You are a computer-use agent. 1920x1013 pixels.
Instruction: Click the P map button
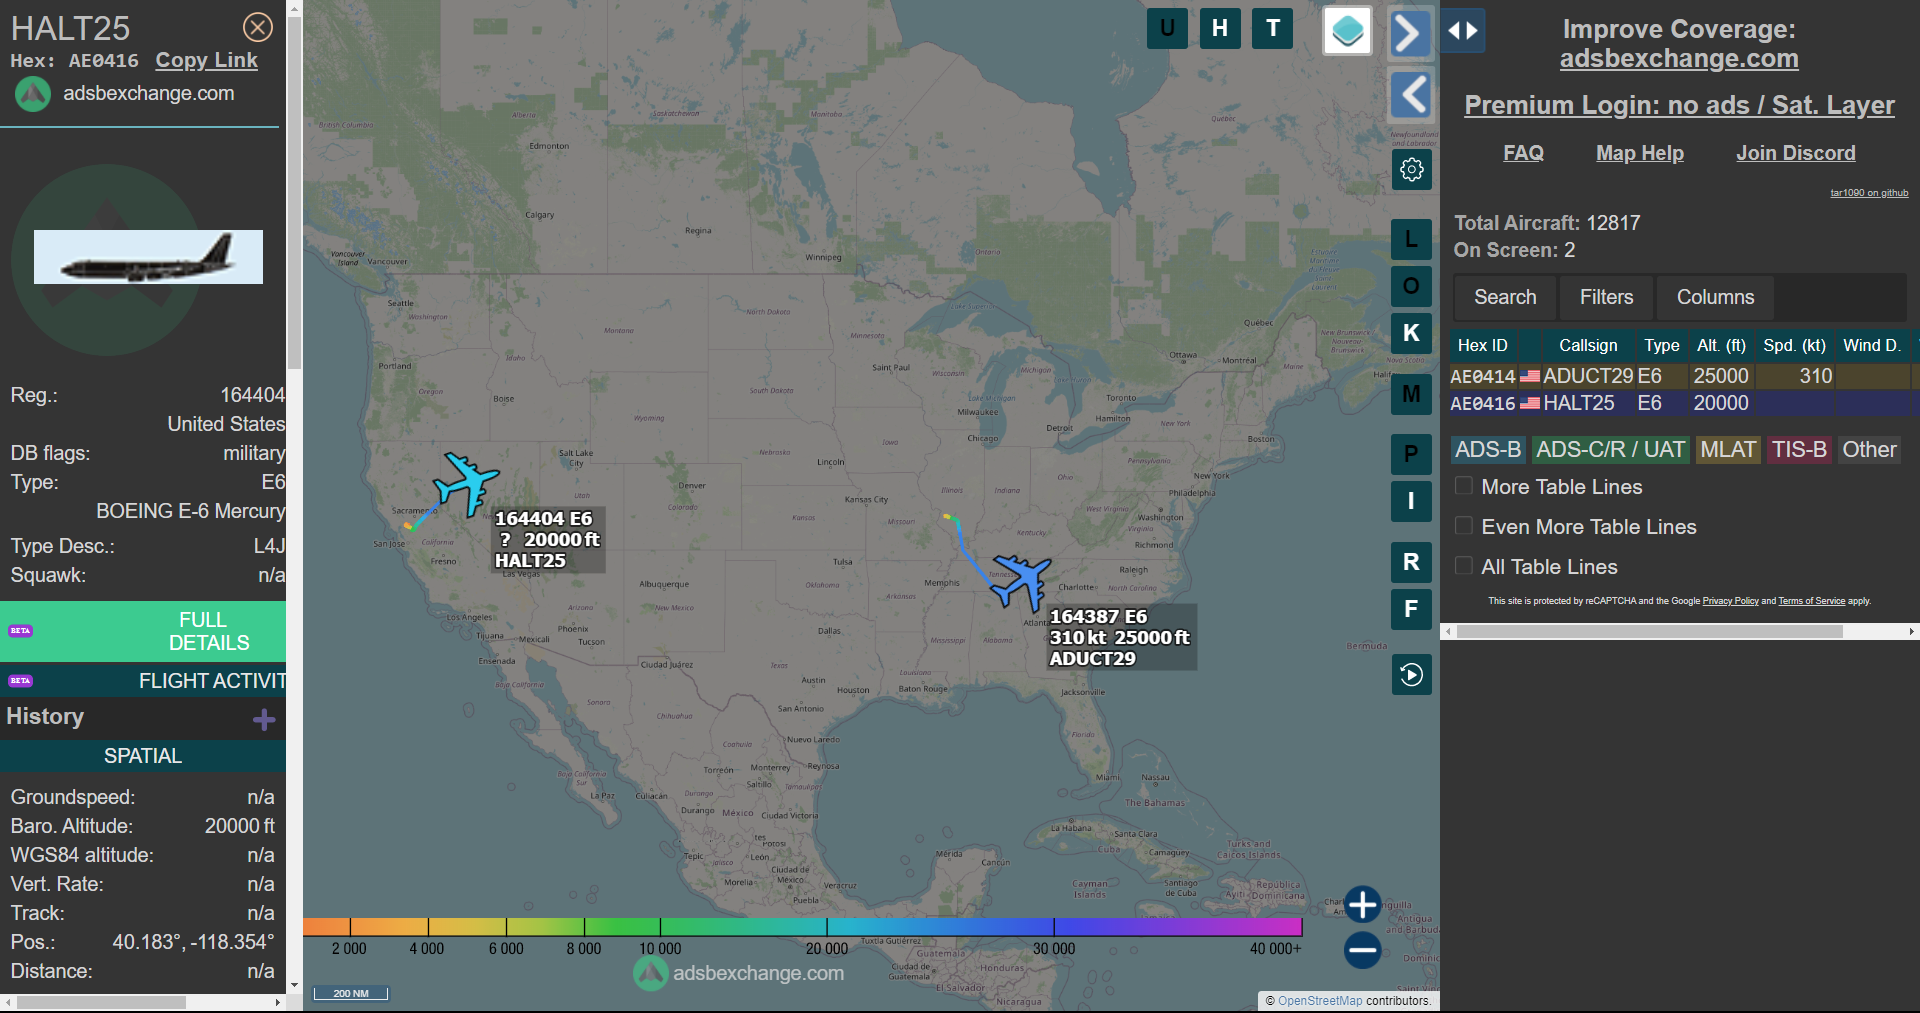[x=1412, y=454]
